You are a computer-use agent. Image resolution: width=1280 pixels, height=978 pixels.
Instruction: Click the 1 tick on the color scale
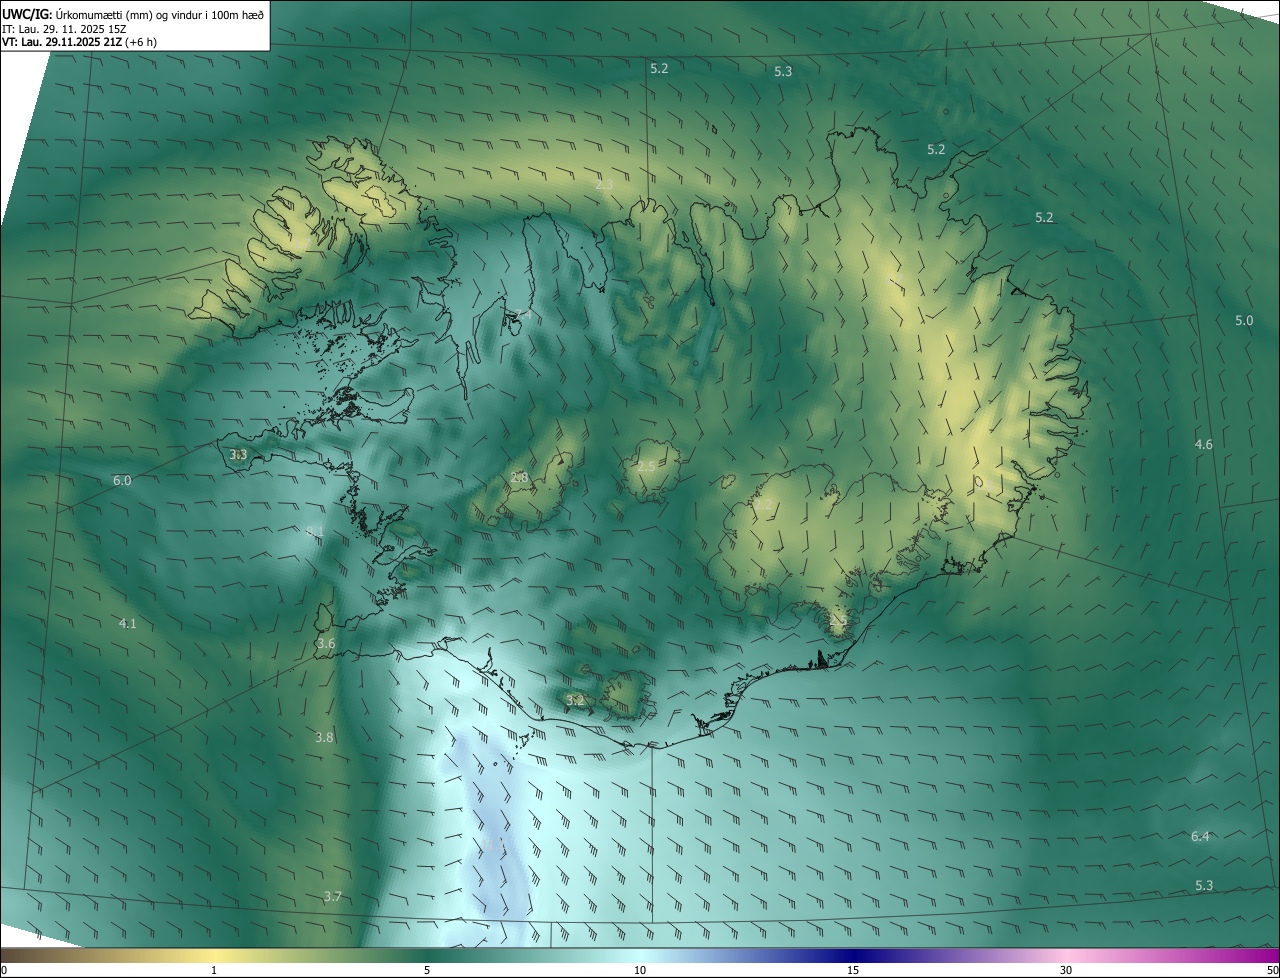214,970
